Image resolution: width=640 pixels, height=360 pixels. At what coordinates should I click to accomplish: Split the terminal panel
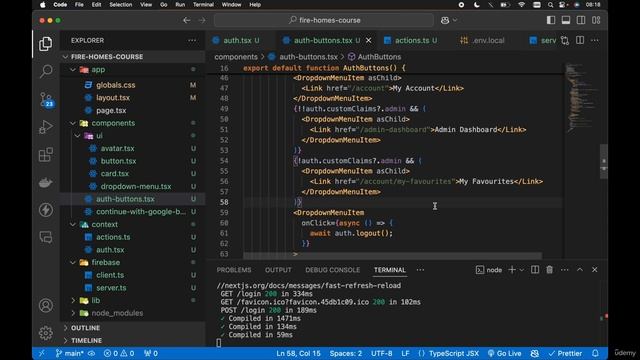click(535, 270)
